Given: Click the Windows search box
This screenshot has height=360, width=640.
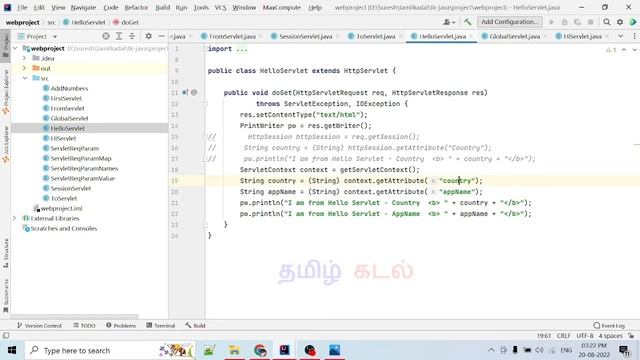Looking at the screenshot, I should (x=110, y=350).
